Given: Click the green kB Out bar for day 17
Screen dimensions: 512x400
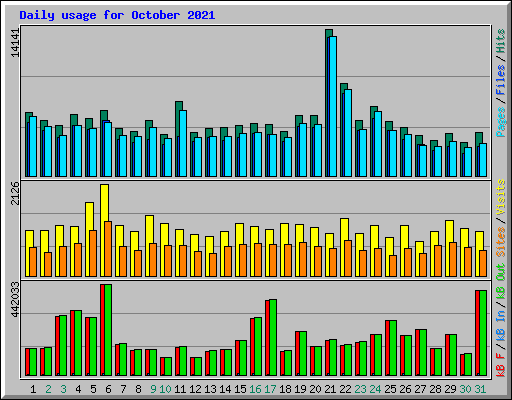Looking at the screenshot, I should 273,338.
